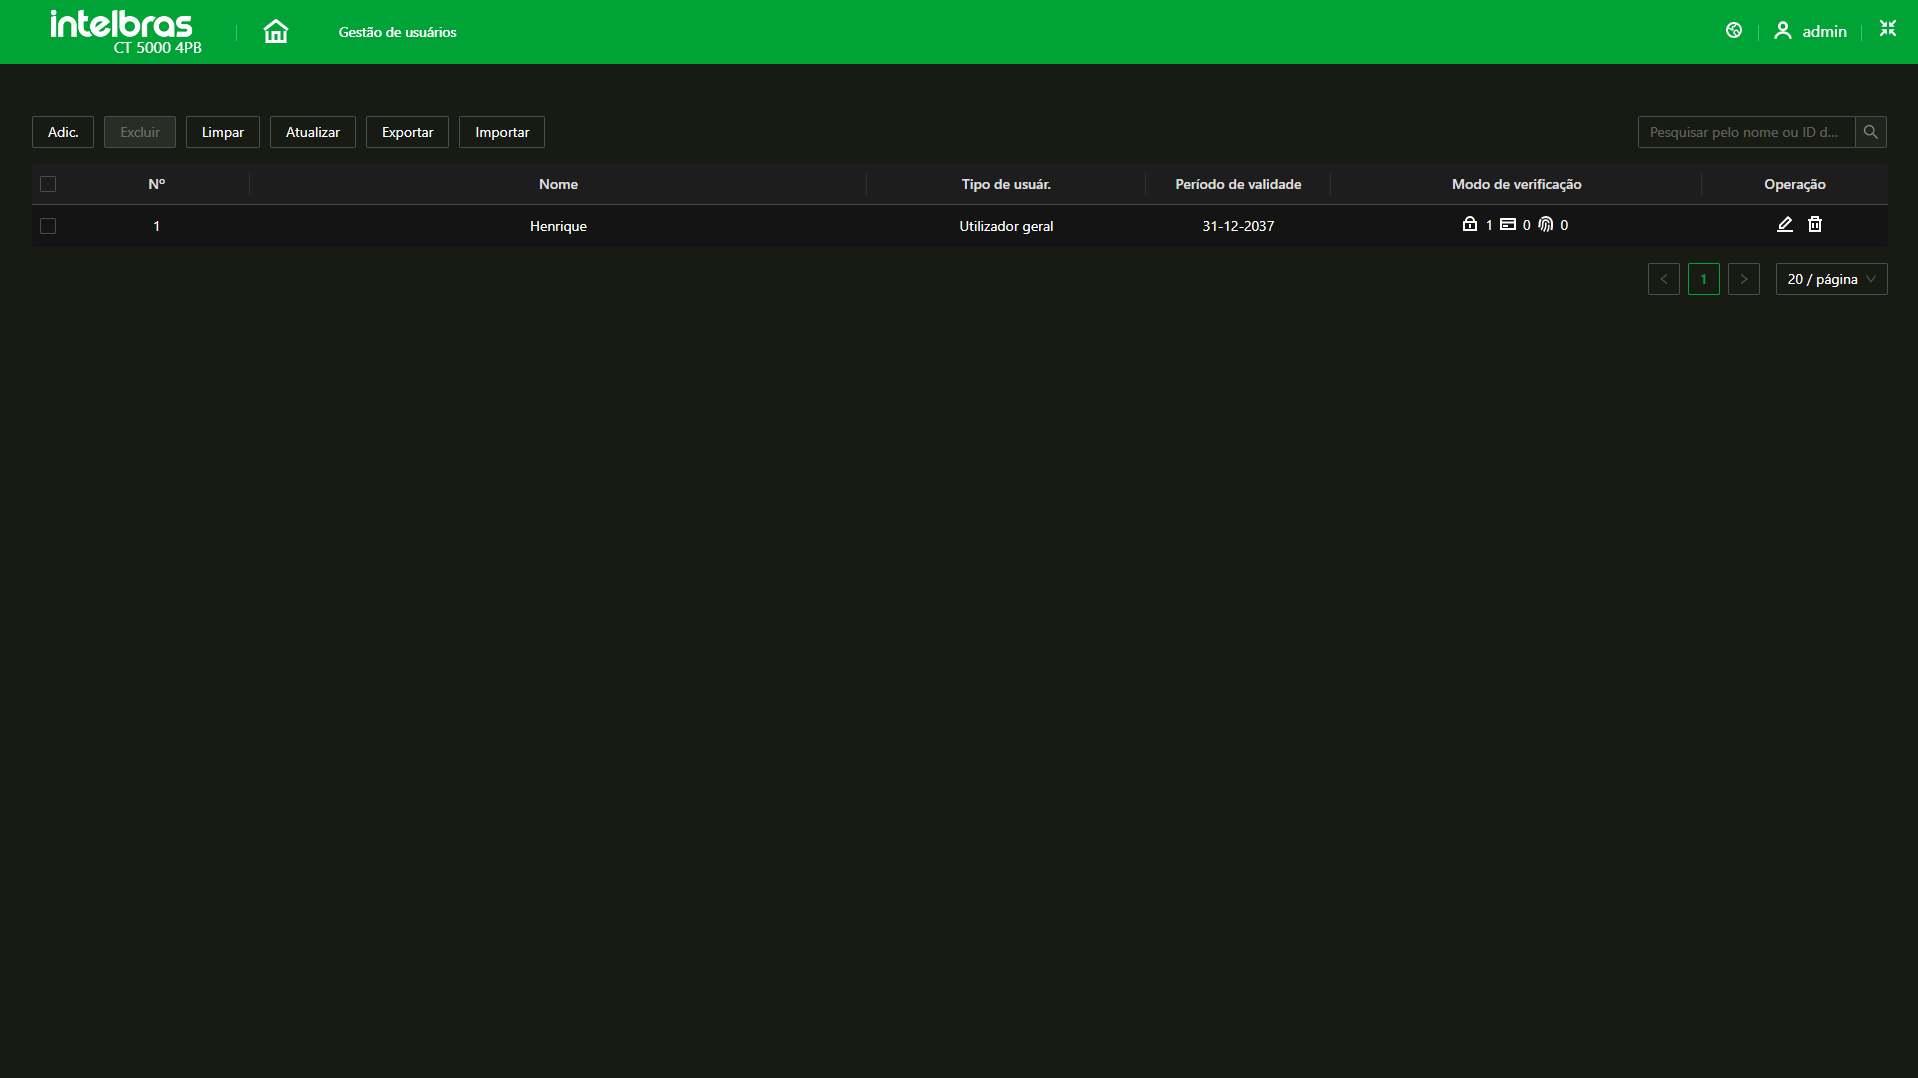Screen dimensions: 1918x1078
Task: Select page 1 in pagination
Action: 1703,279
